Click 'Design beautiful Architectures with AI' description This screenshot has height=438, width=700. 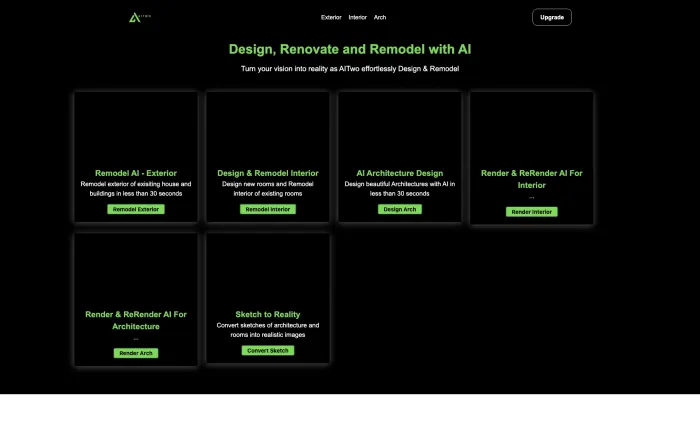tap(400, 188)
